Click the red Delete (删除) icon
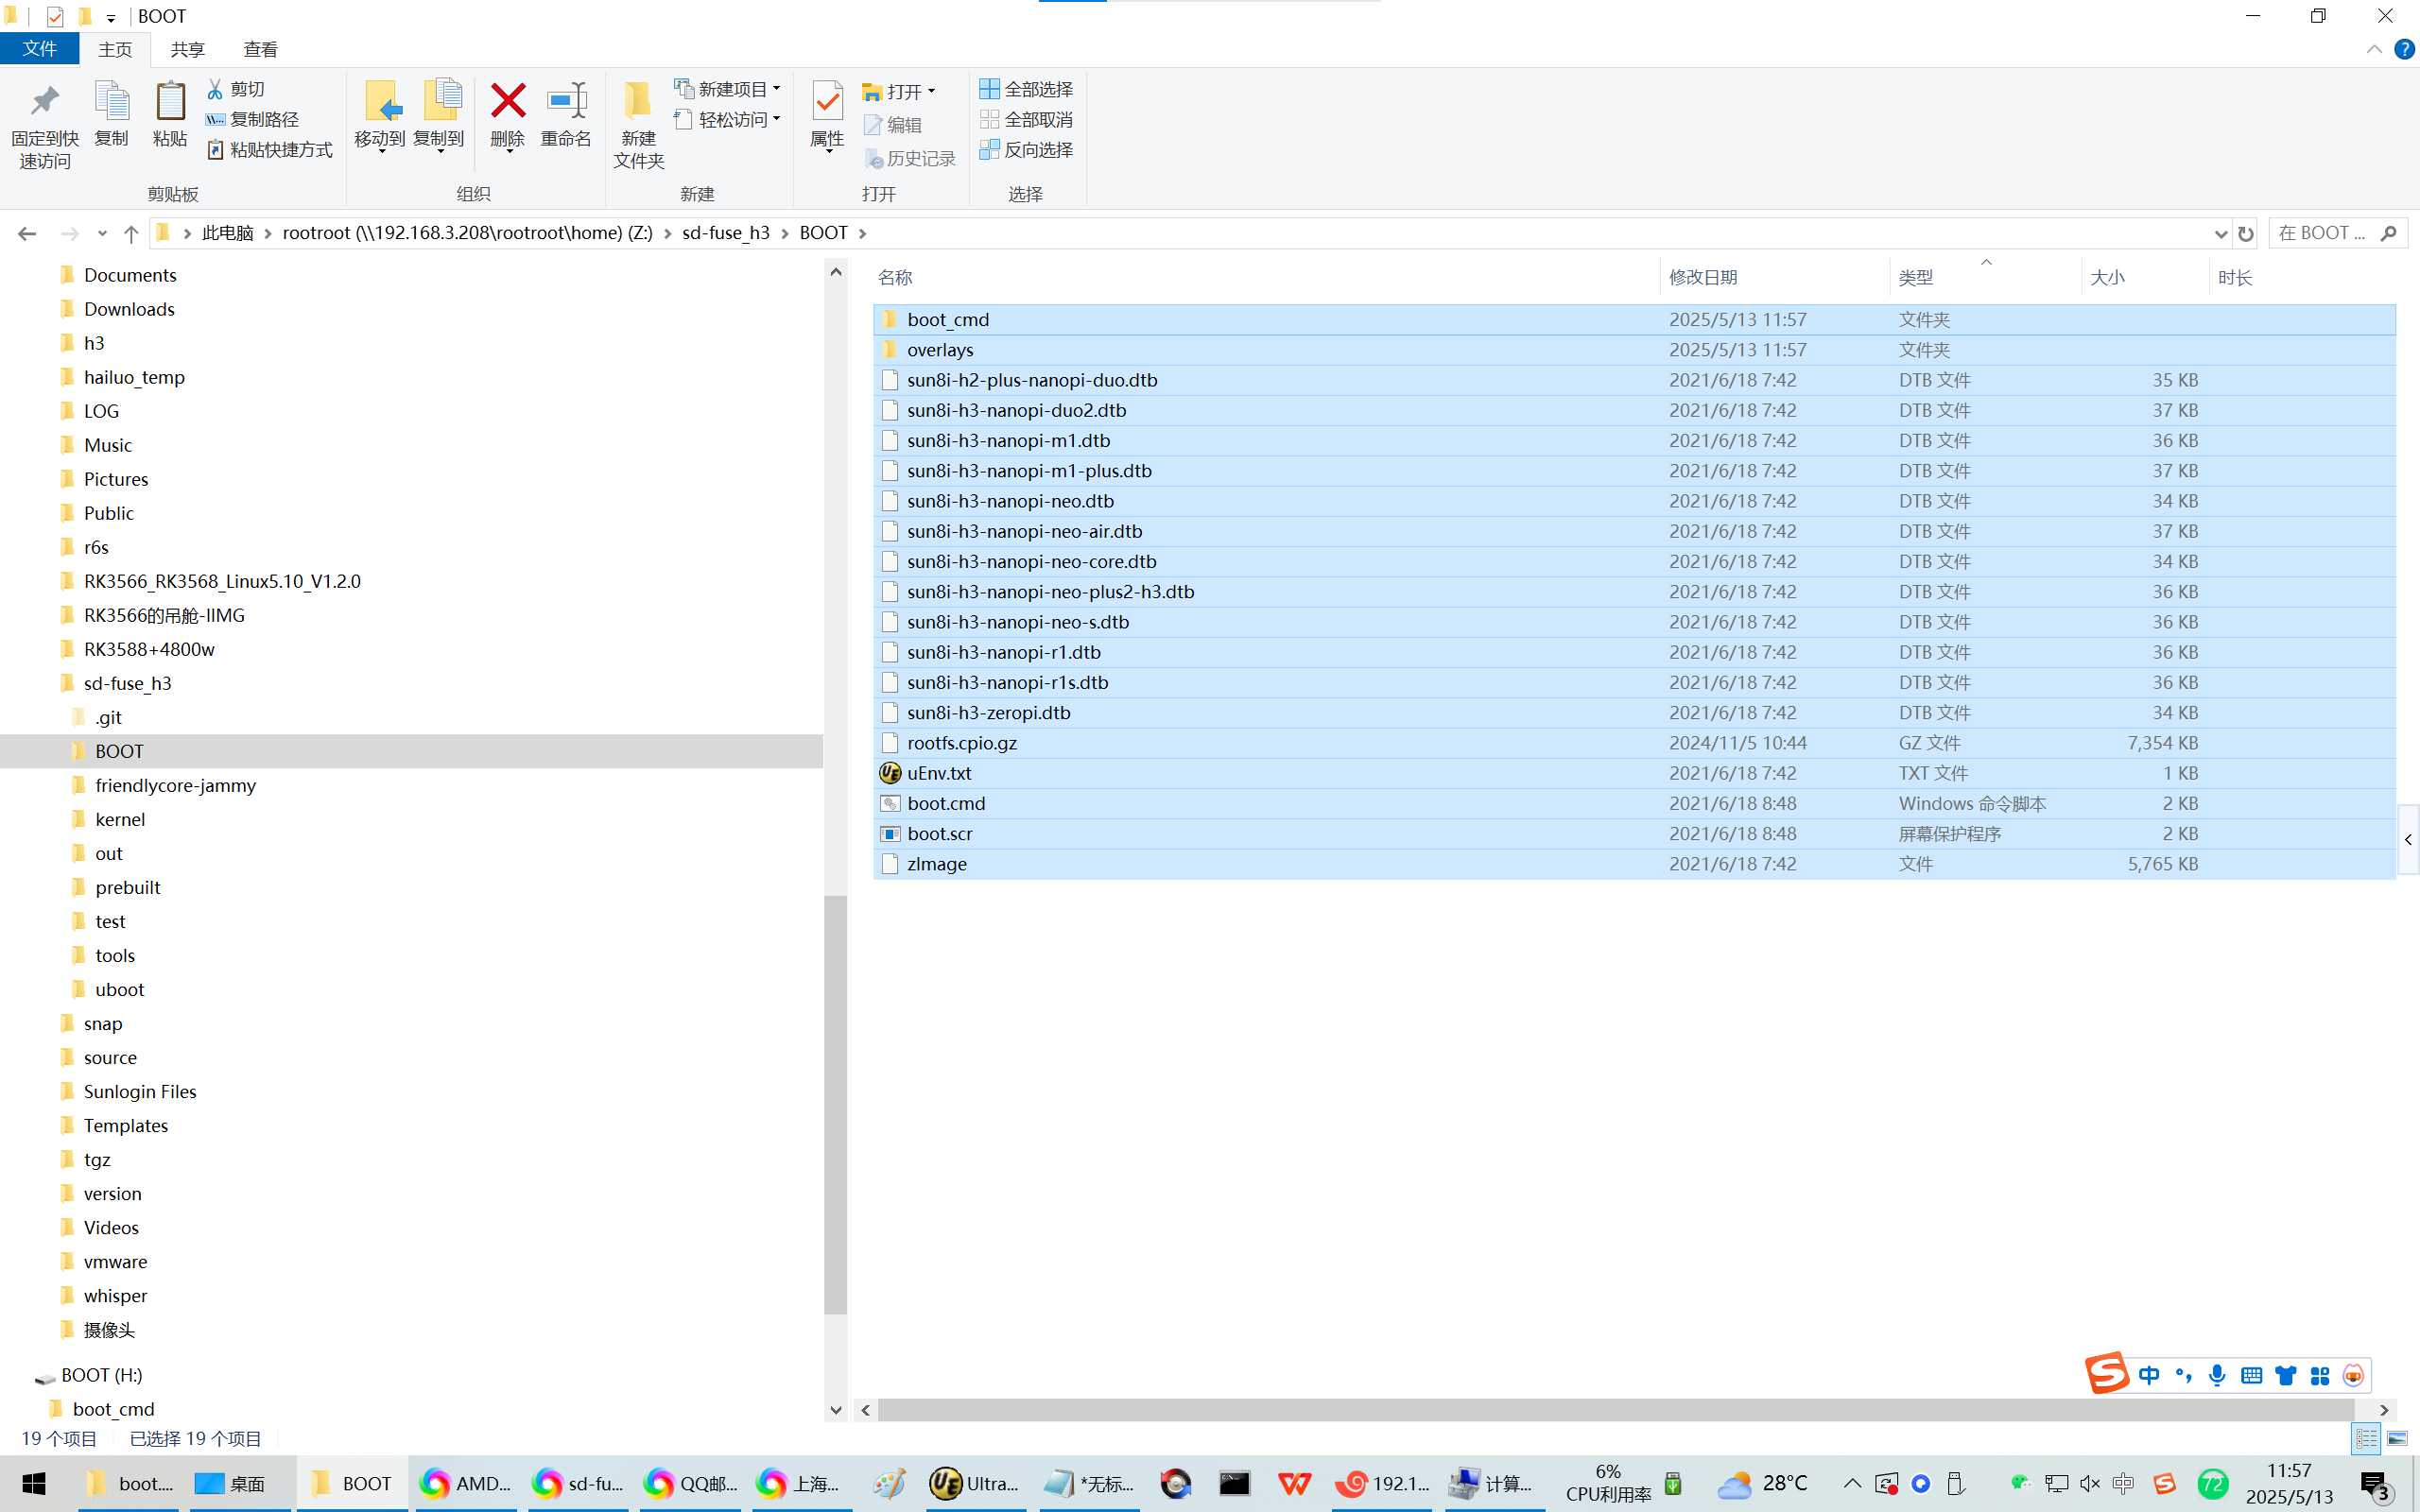The width and height of the screenshot is (2420, 1512). (507, 102)
